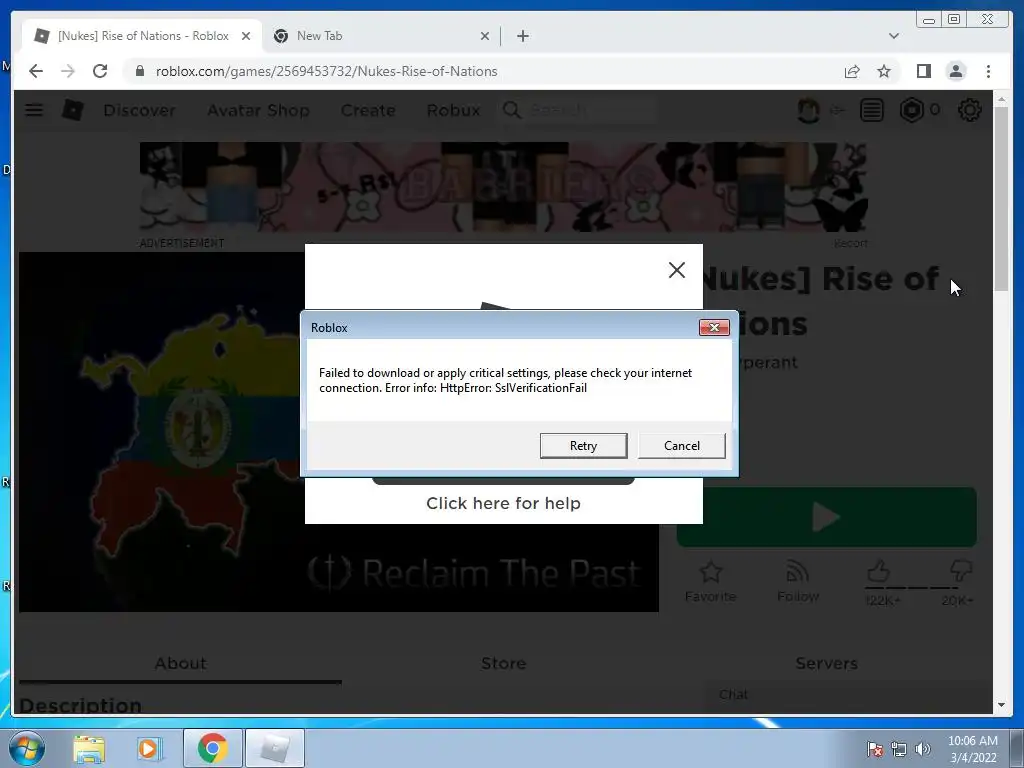Click the Chrome taskbar icon
This screenshot has height=768, width=1024.
[212, 748]
